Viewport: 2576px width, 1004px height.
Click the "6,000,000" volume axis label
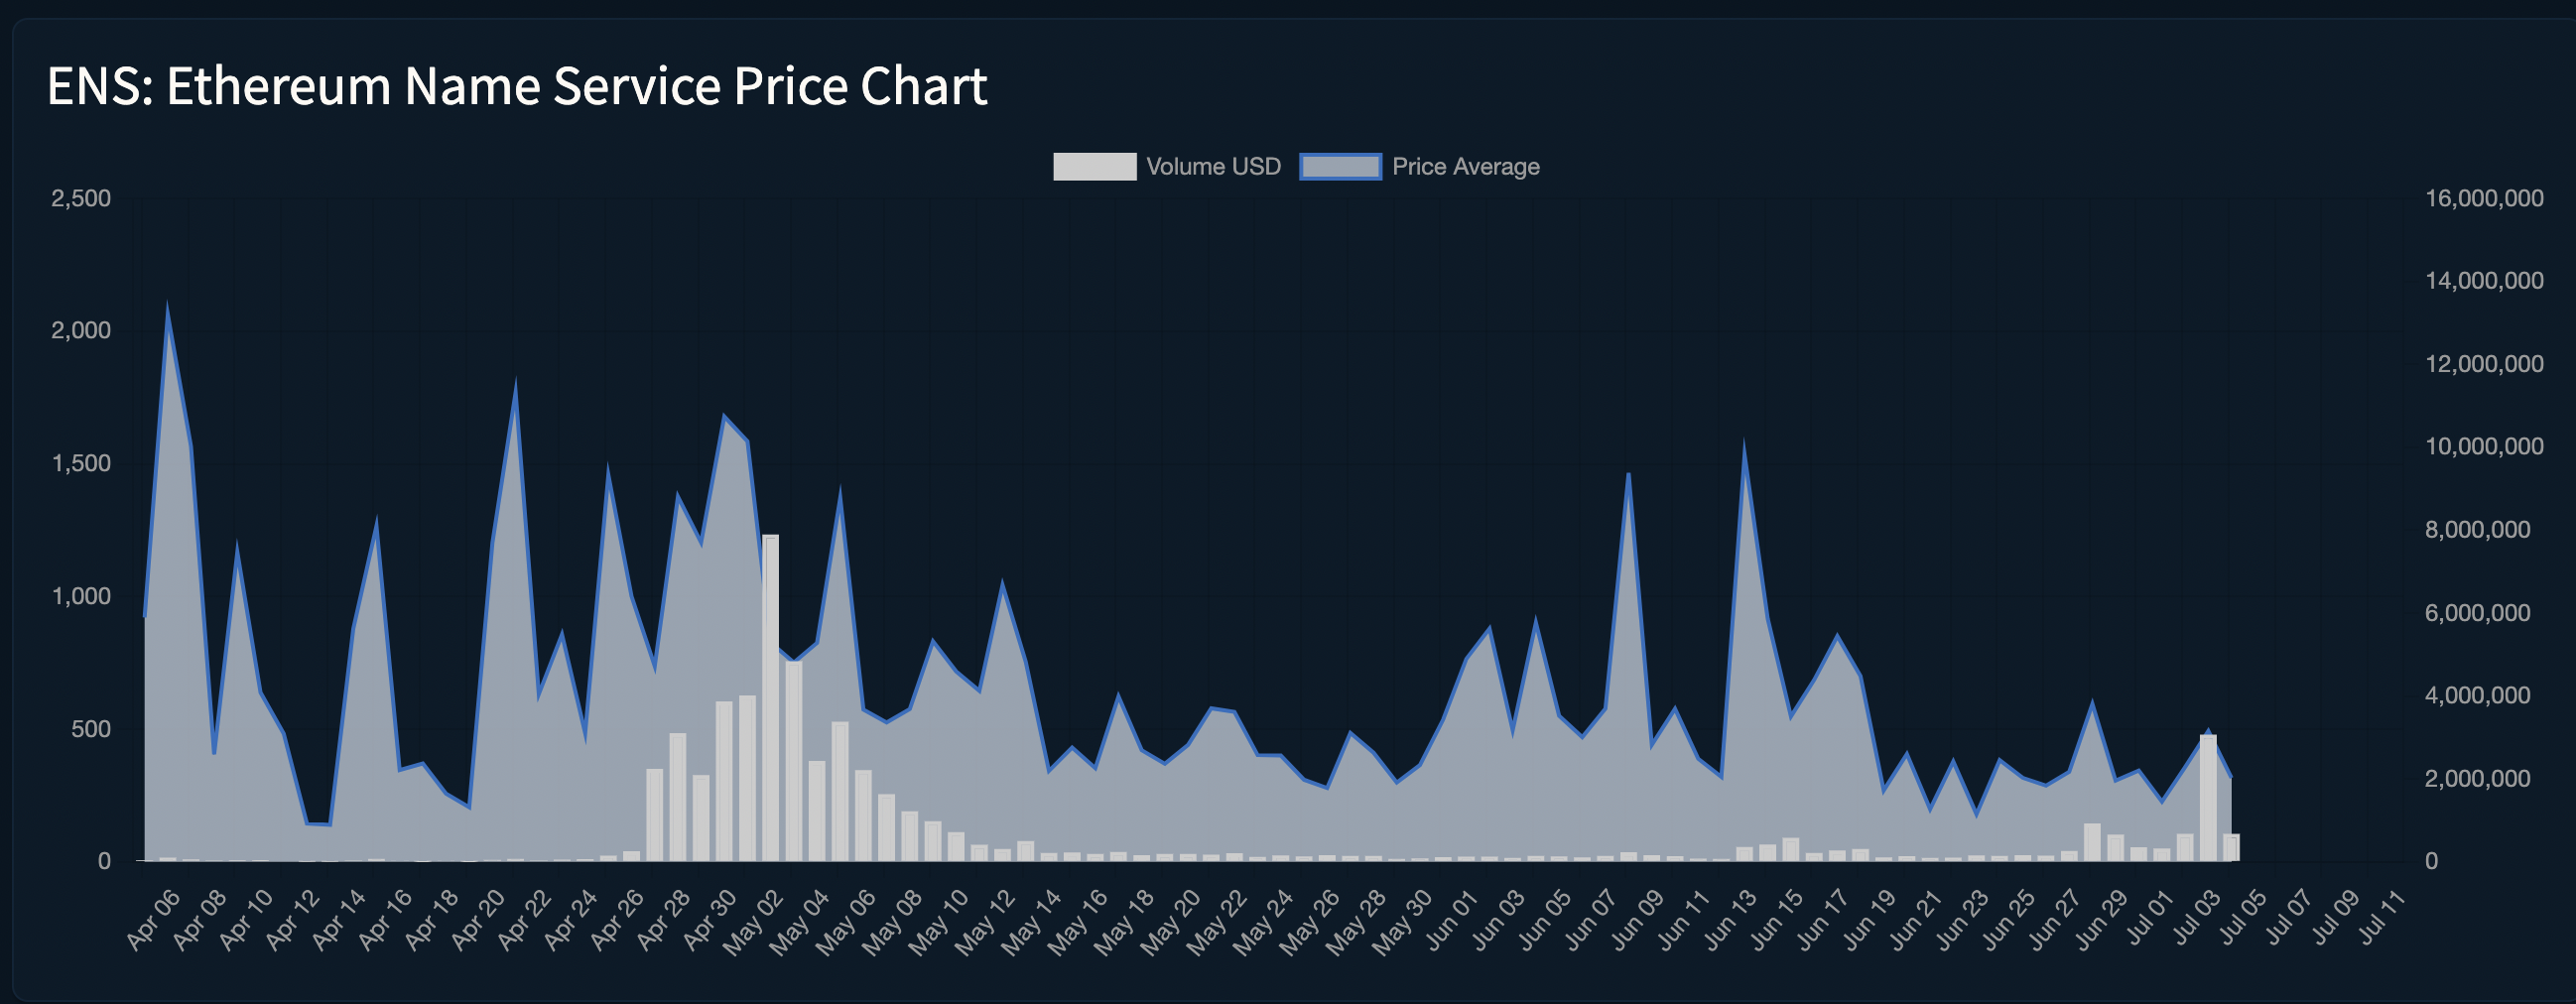coord(2478,613)
